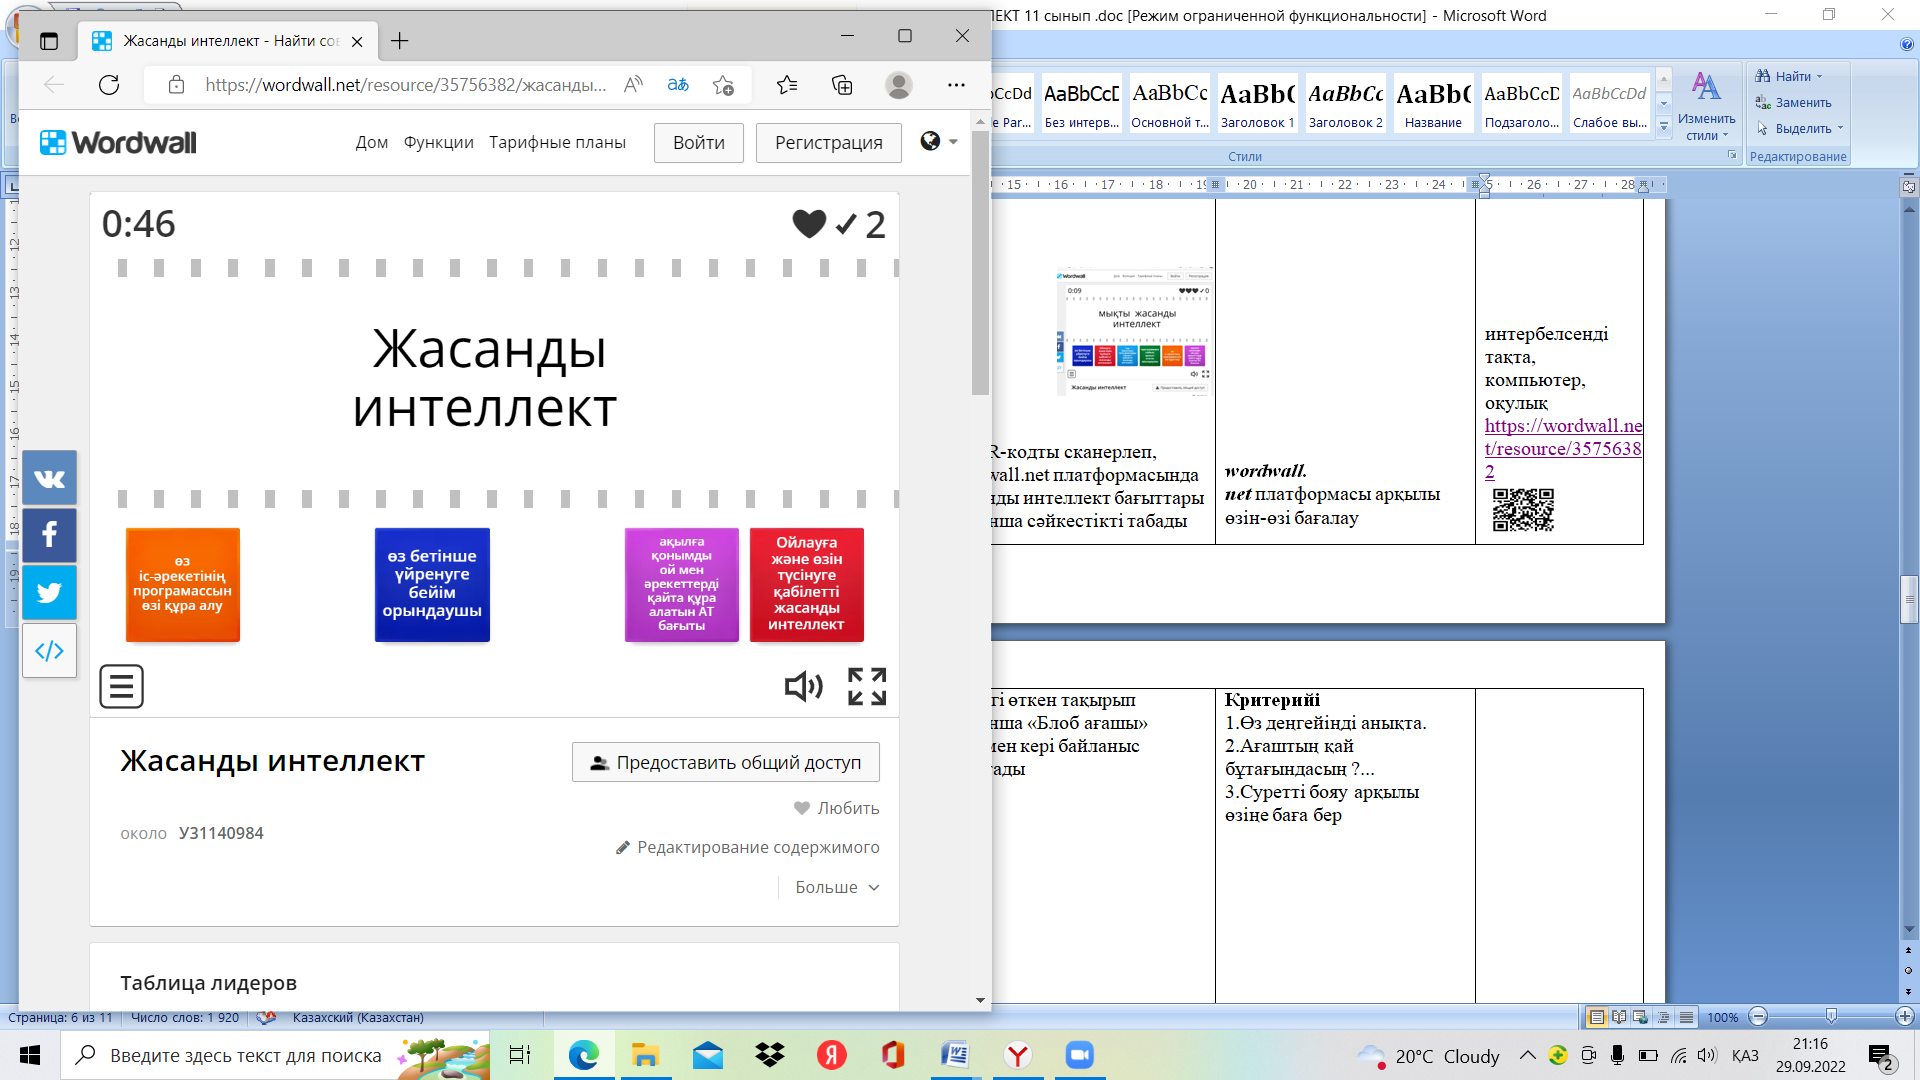Image resolution: width=1920 pixels, height=1080 pixels.
Task: Open the Дом menu item
Action: click(x=371, y=142)
